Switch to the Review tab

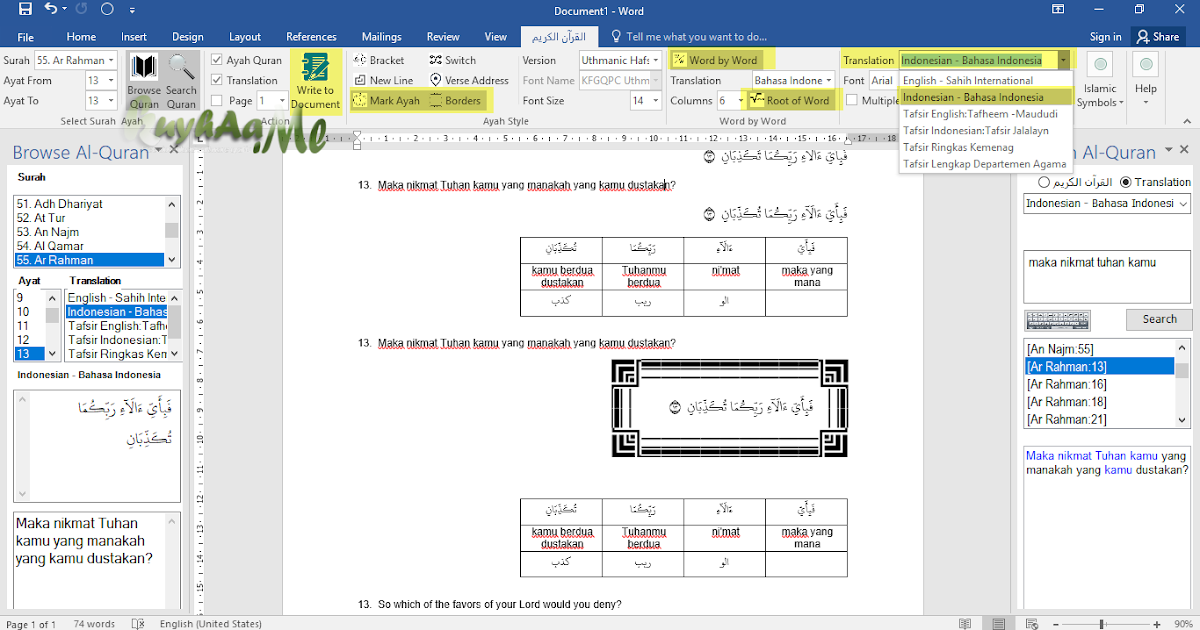click(443, 37)
